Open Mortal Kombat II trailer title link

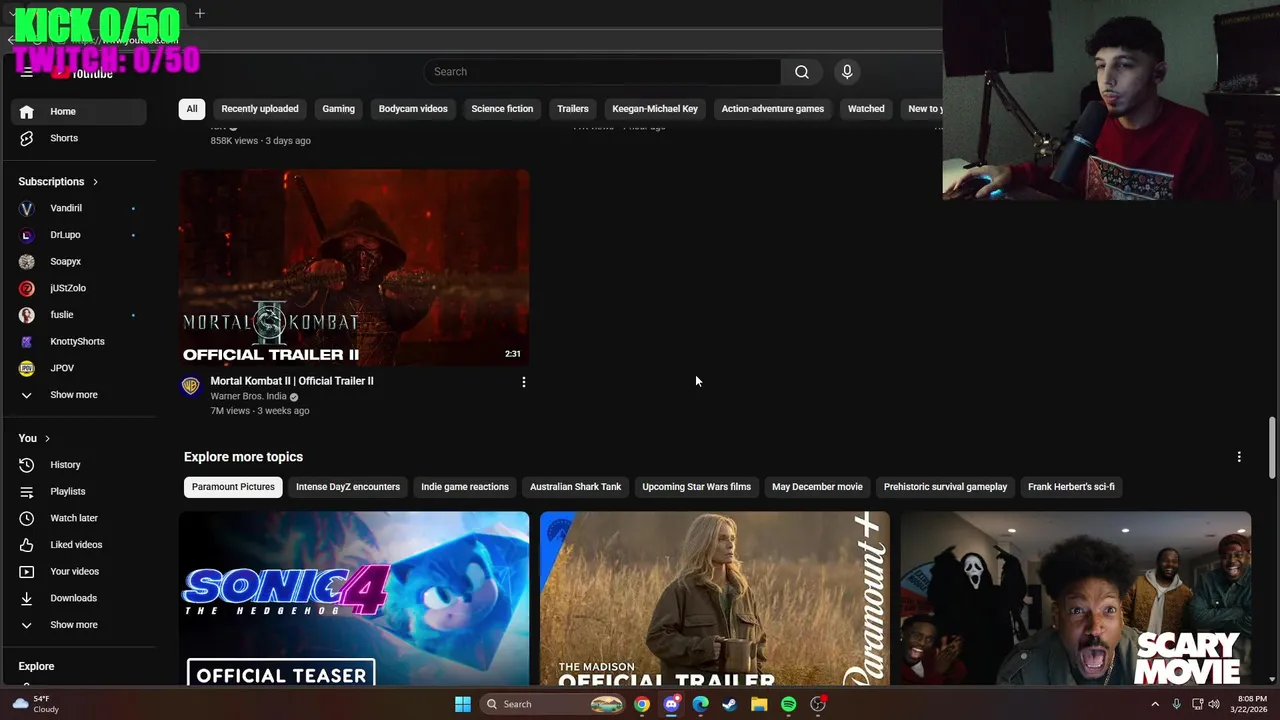click(x=292, y=381)
